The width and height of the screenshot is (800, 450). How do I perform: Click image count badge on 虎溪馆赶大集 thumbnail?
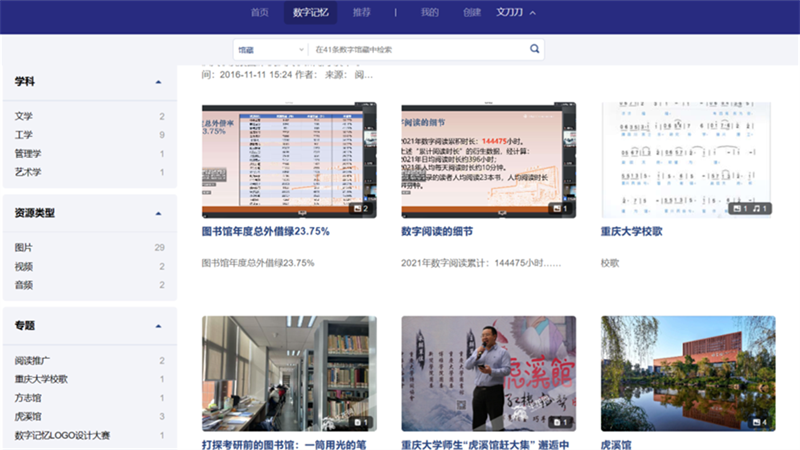click(x=560, y=422)
